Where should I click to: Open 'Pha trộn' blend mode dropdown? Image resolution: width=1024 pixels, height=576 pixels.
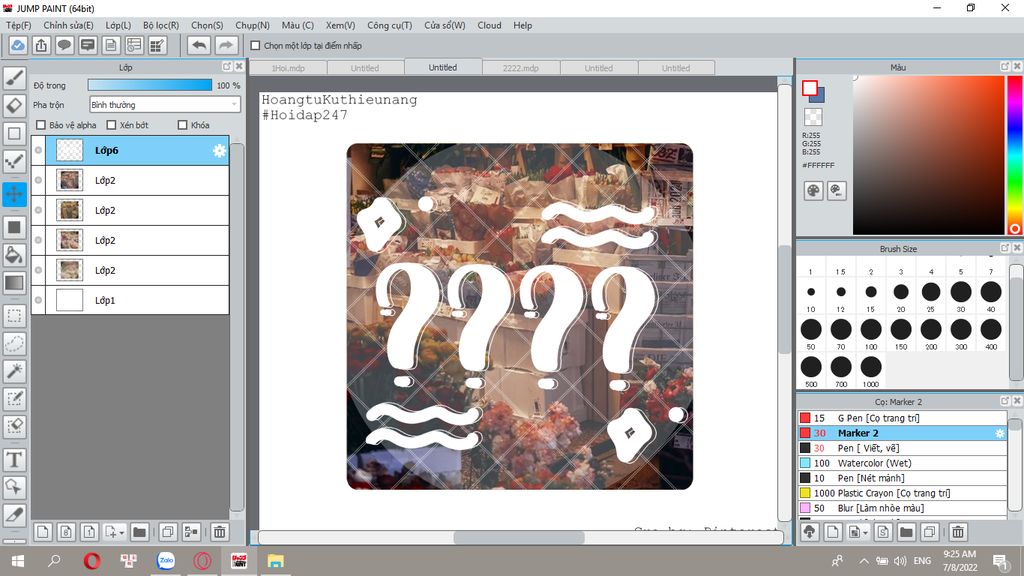tap(165, 104)
